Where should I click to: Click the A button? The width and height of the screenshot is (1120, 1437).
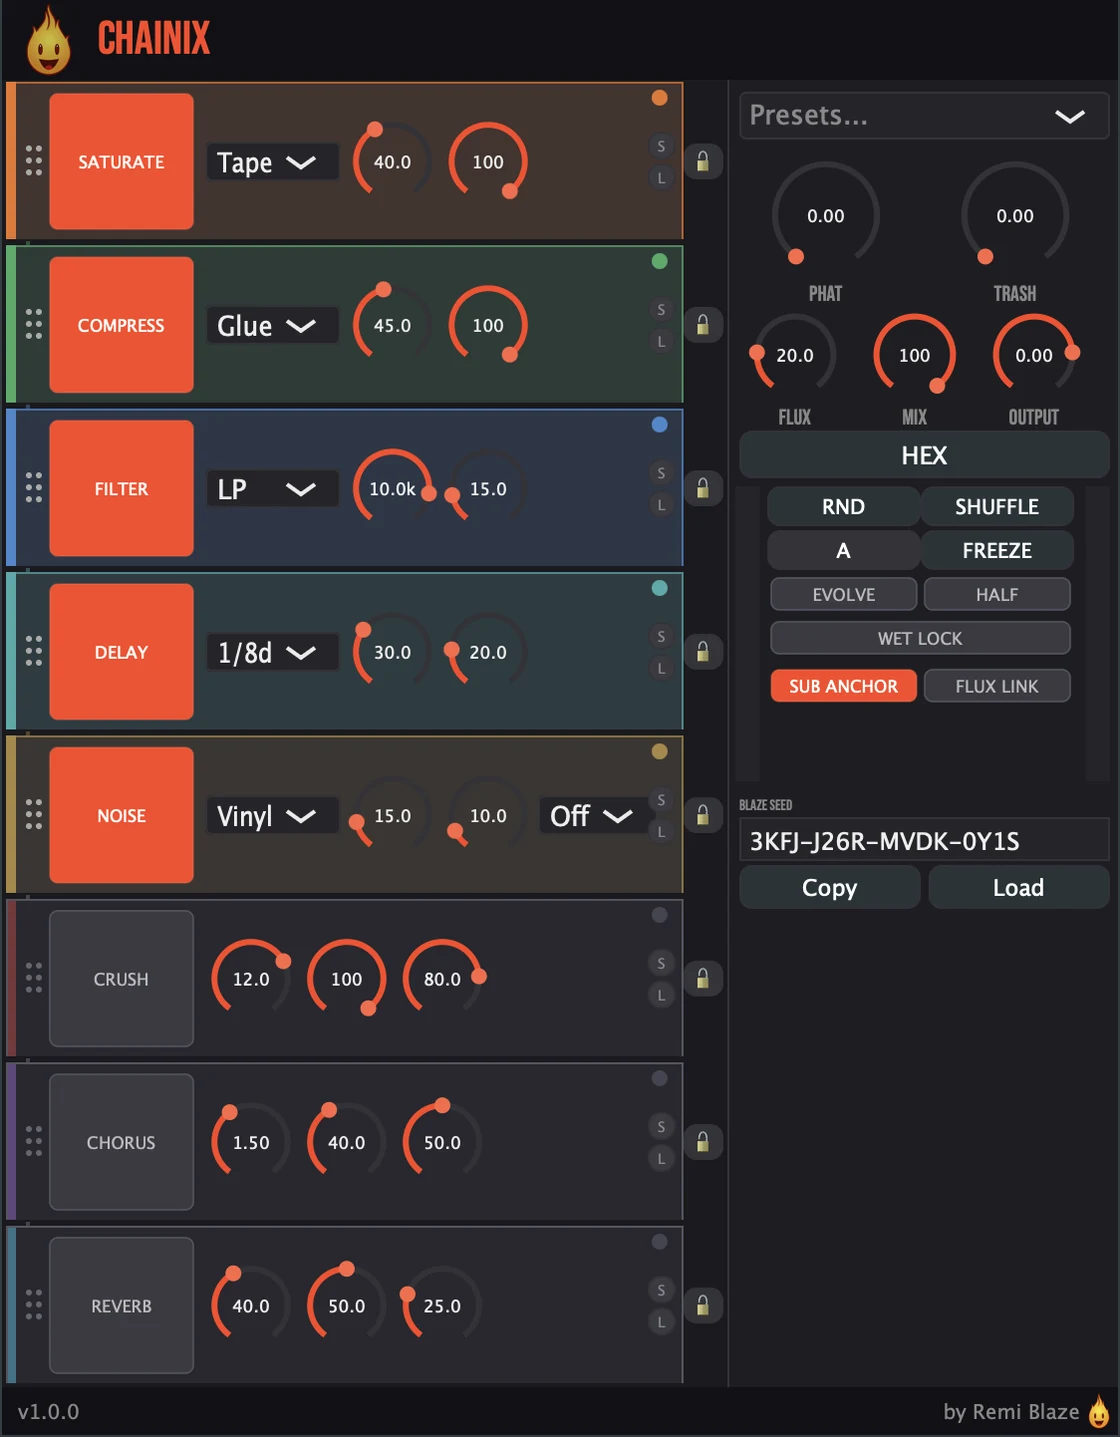click(x=843, y=550)
